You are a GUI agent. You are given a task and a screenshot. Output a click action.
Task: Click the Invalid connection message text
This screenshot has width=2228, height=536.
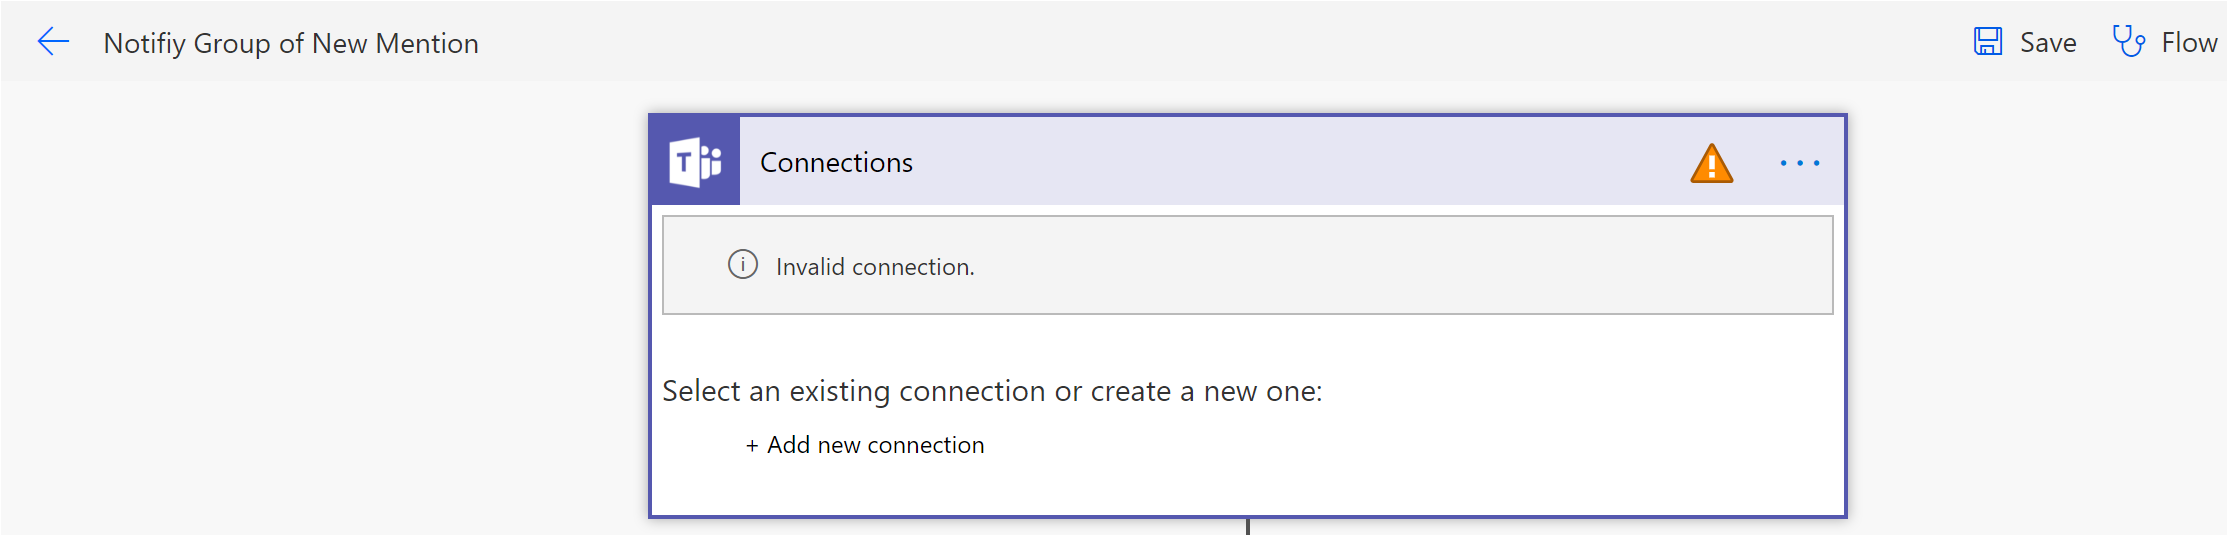coord(875,267)
